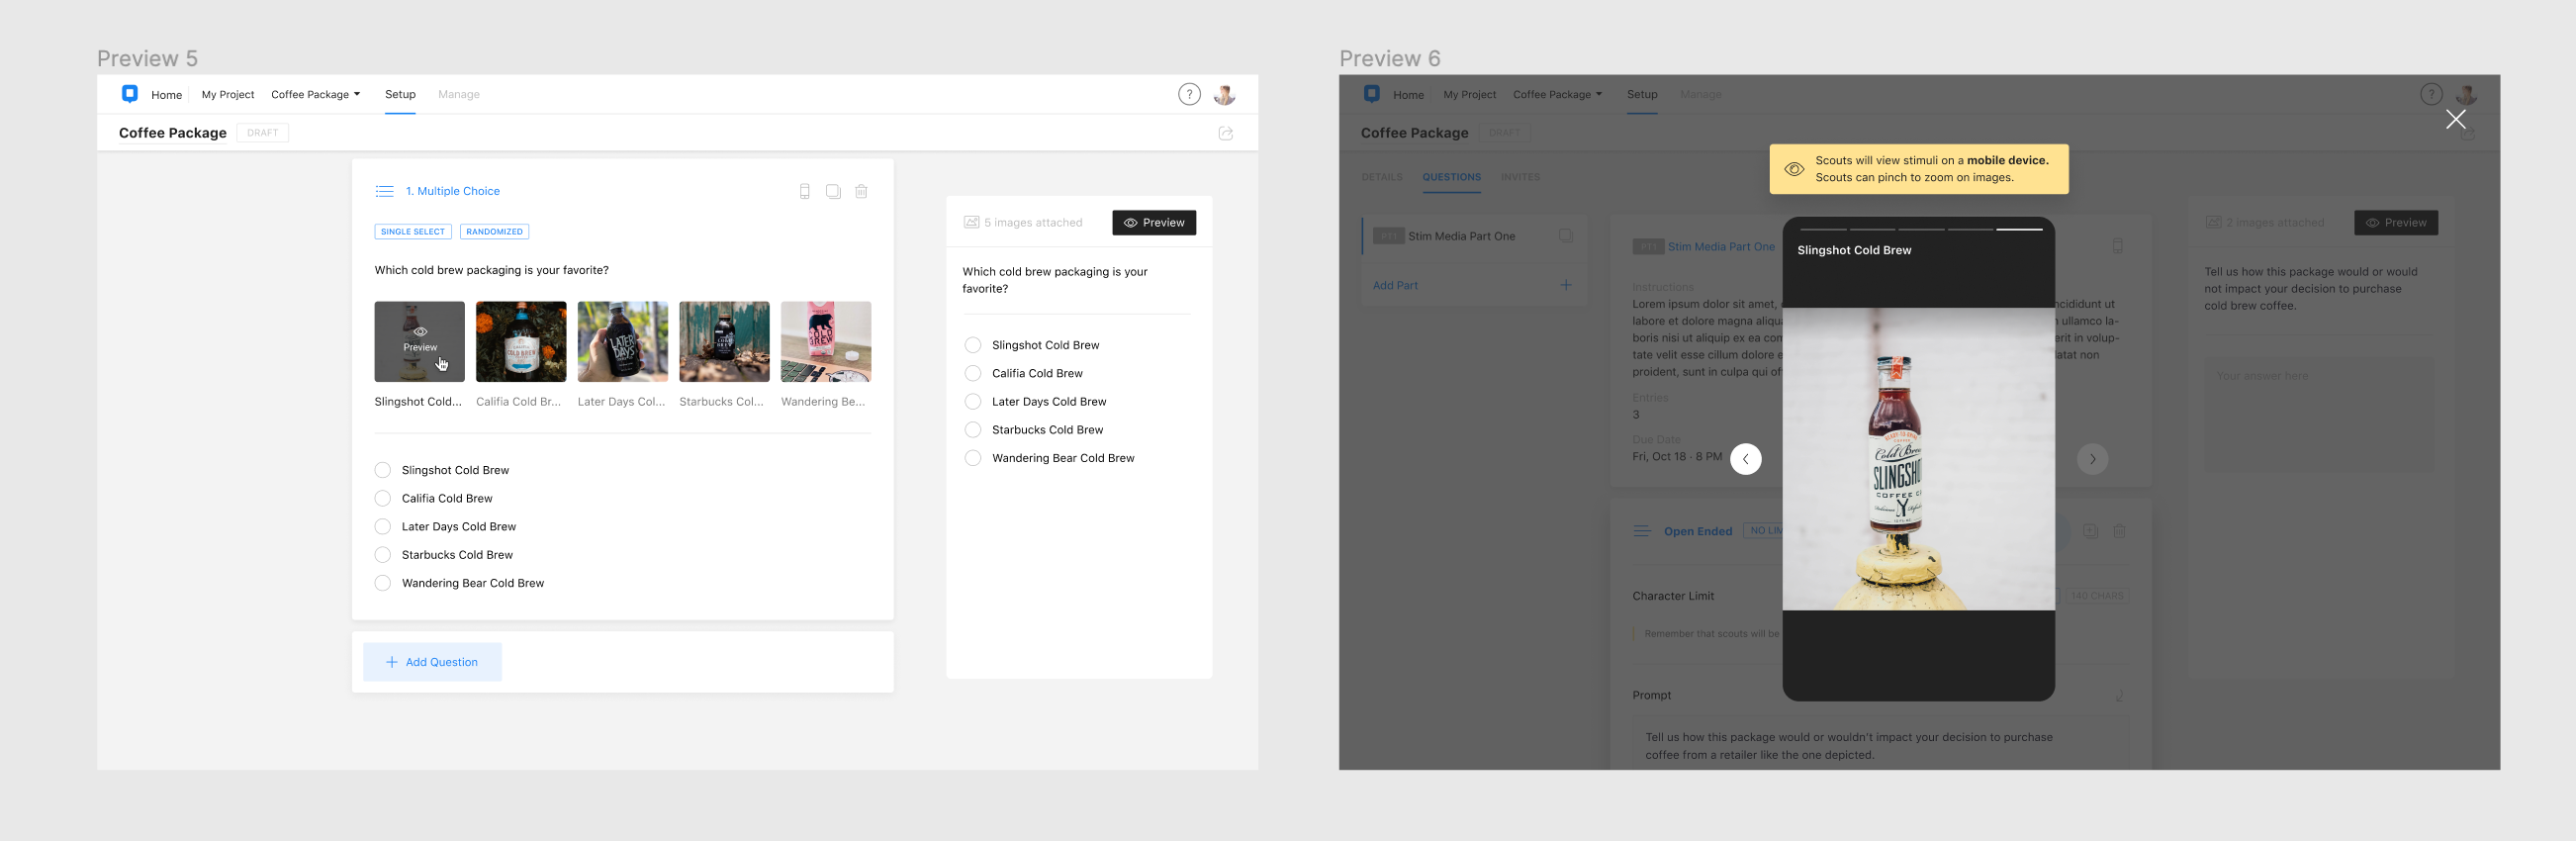The height and width of the screenshot is (841, 2576).
Task: Click the Starbucks Cold Brew thumbnail
Action: (725, 341)
